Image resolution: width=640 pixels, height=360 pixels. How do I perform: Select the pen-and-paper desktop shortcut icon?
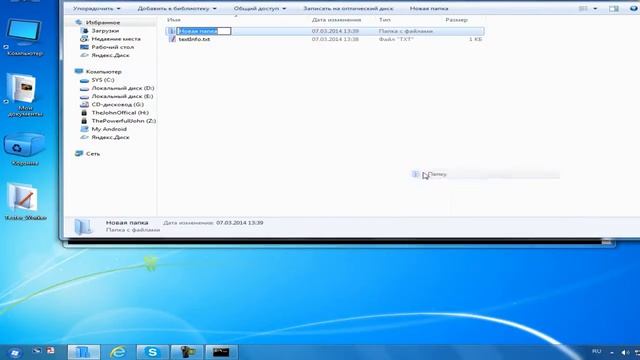click(25, 202)
